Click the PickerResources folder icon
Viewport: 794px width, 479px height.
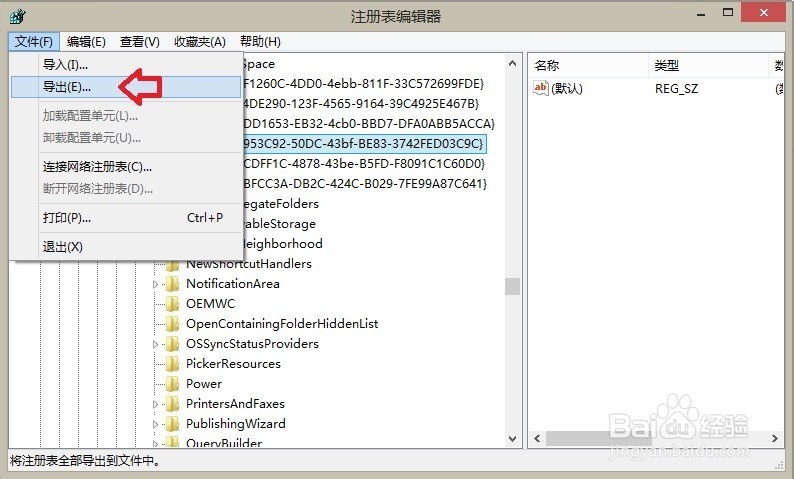(173, 364)
